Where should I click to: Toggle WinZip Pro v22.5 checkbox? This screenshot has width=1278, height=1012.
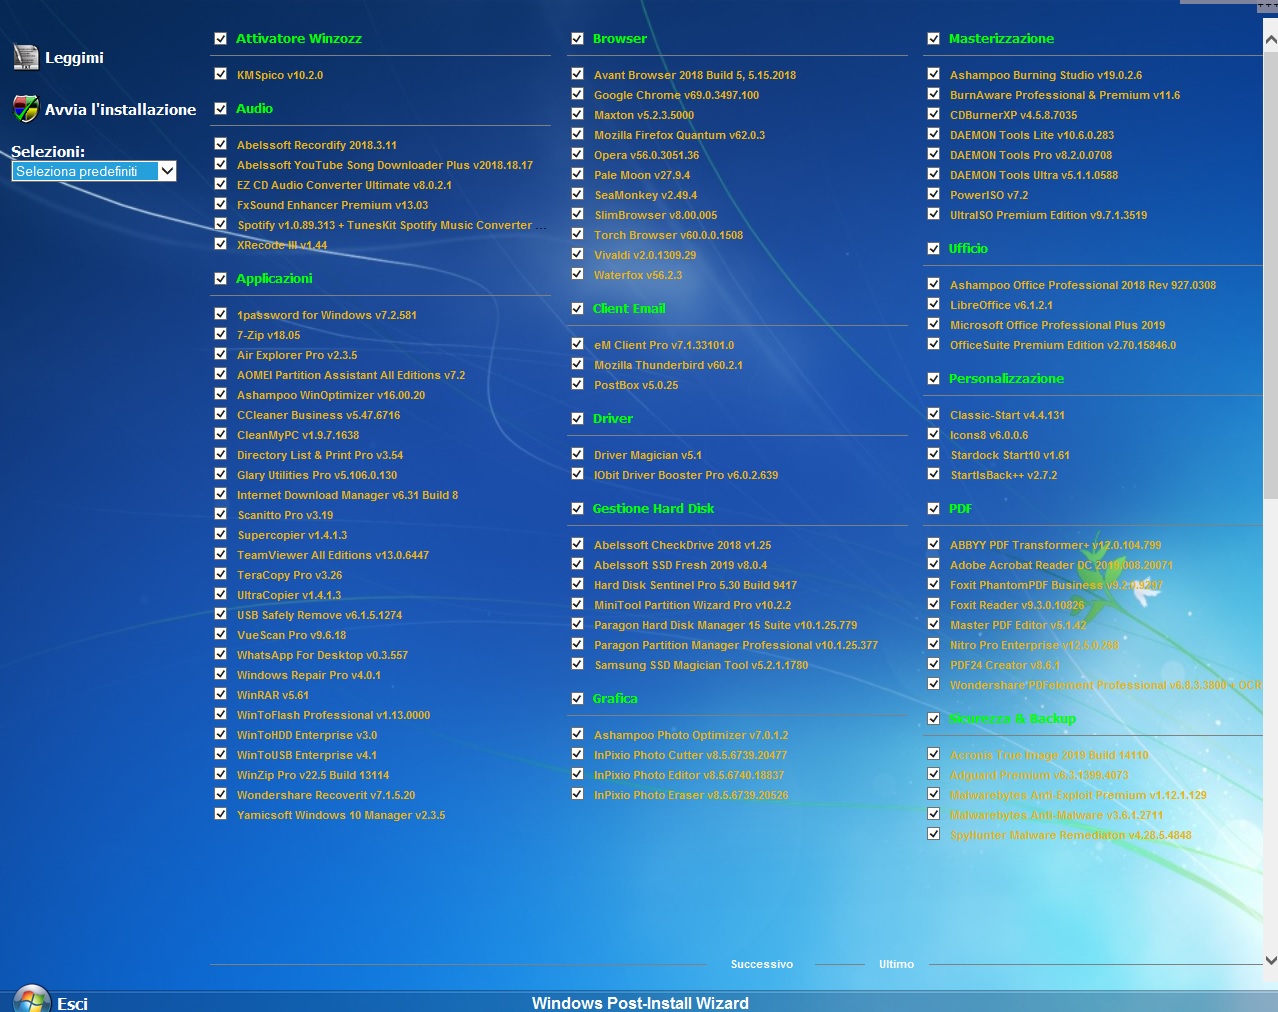point(221,774)
